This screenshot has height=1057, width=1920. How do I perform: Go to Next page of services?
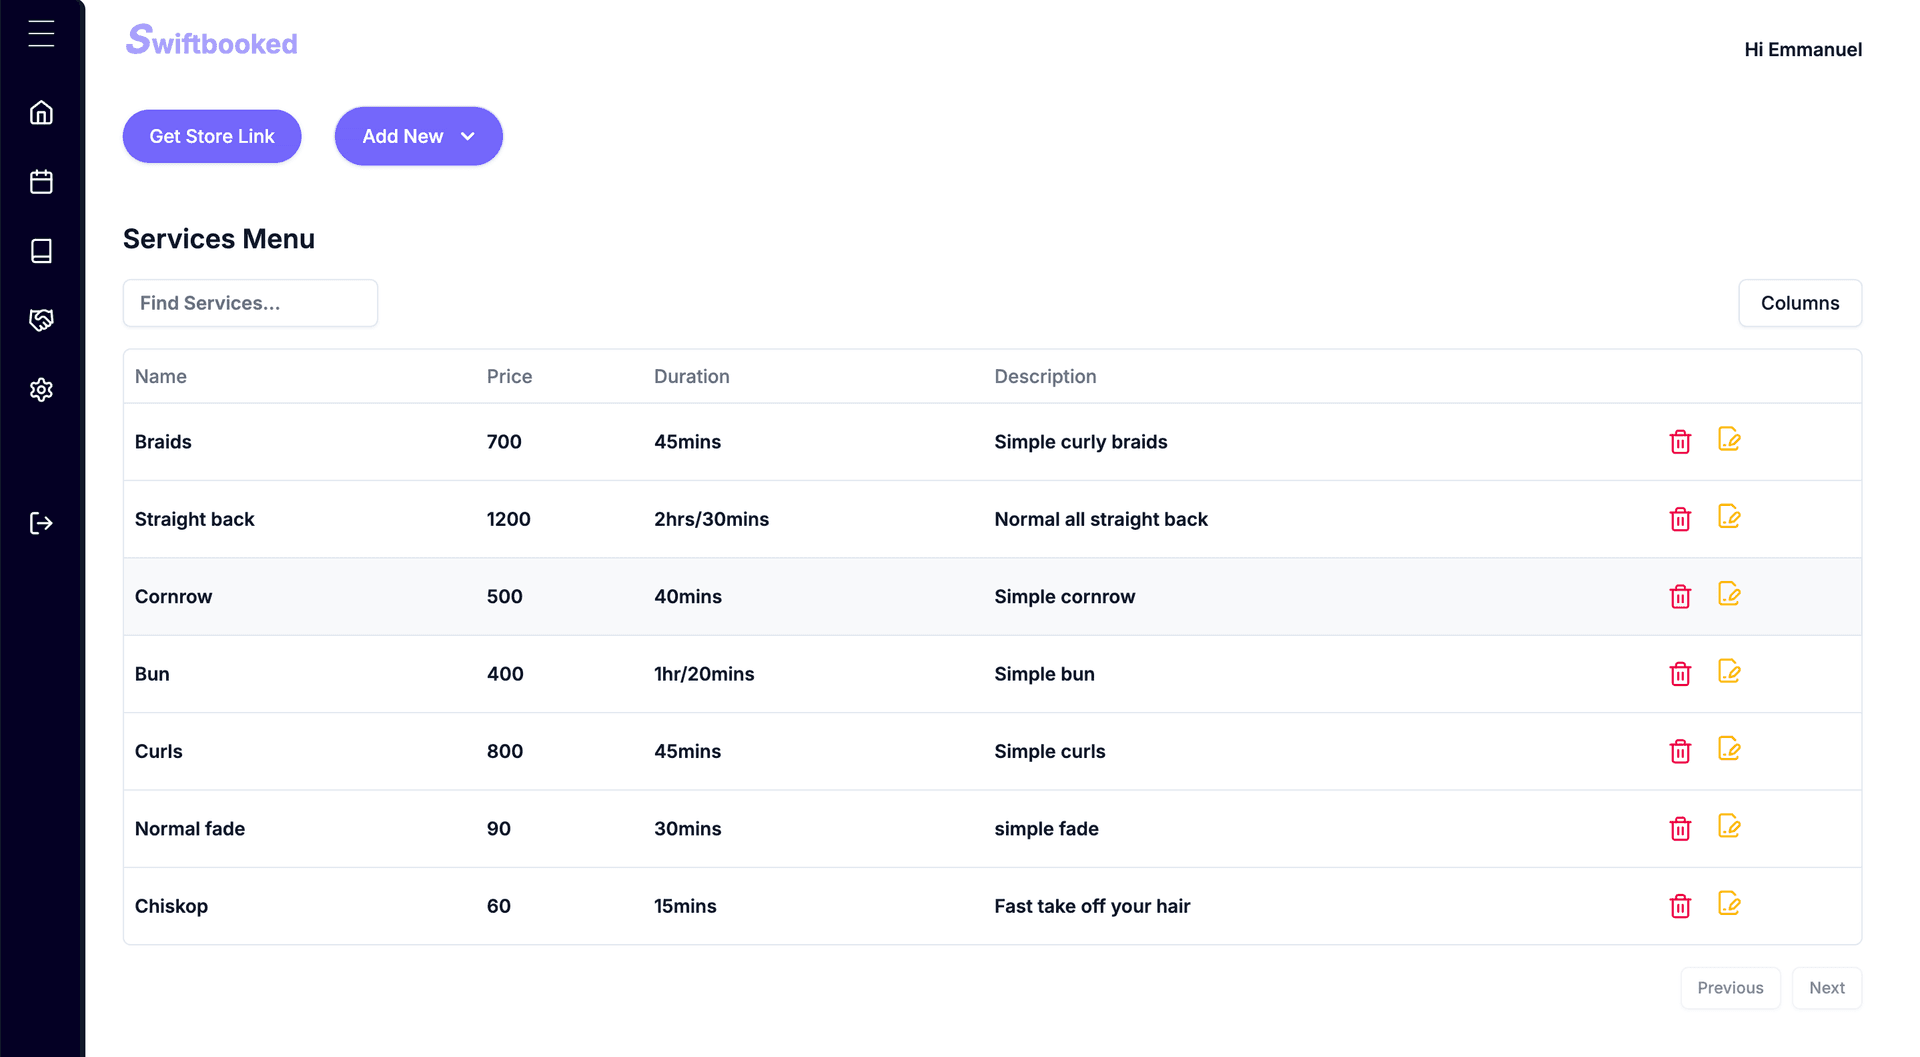[1826, 988]
